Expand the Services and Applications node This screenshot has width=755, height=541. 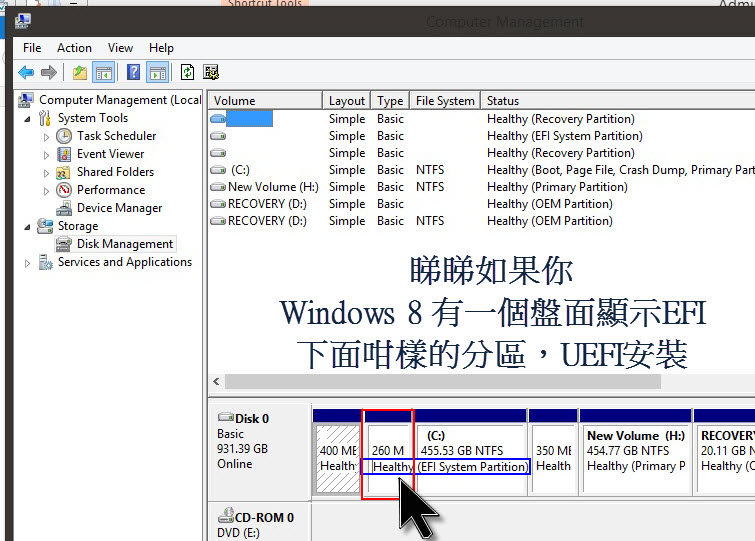27,263
